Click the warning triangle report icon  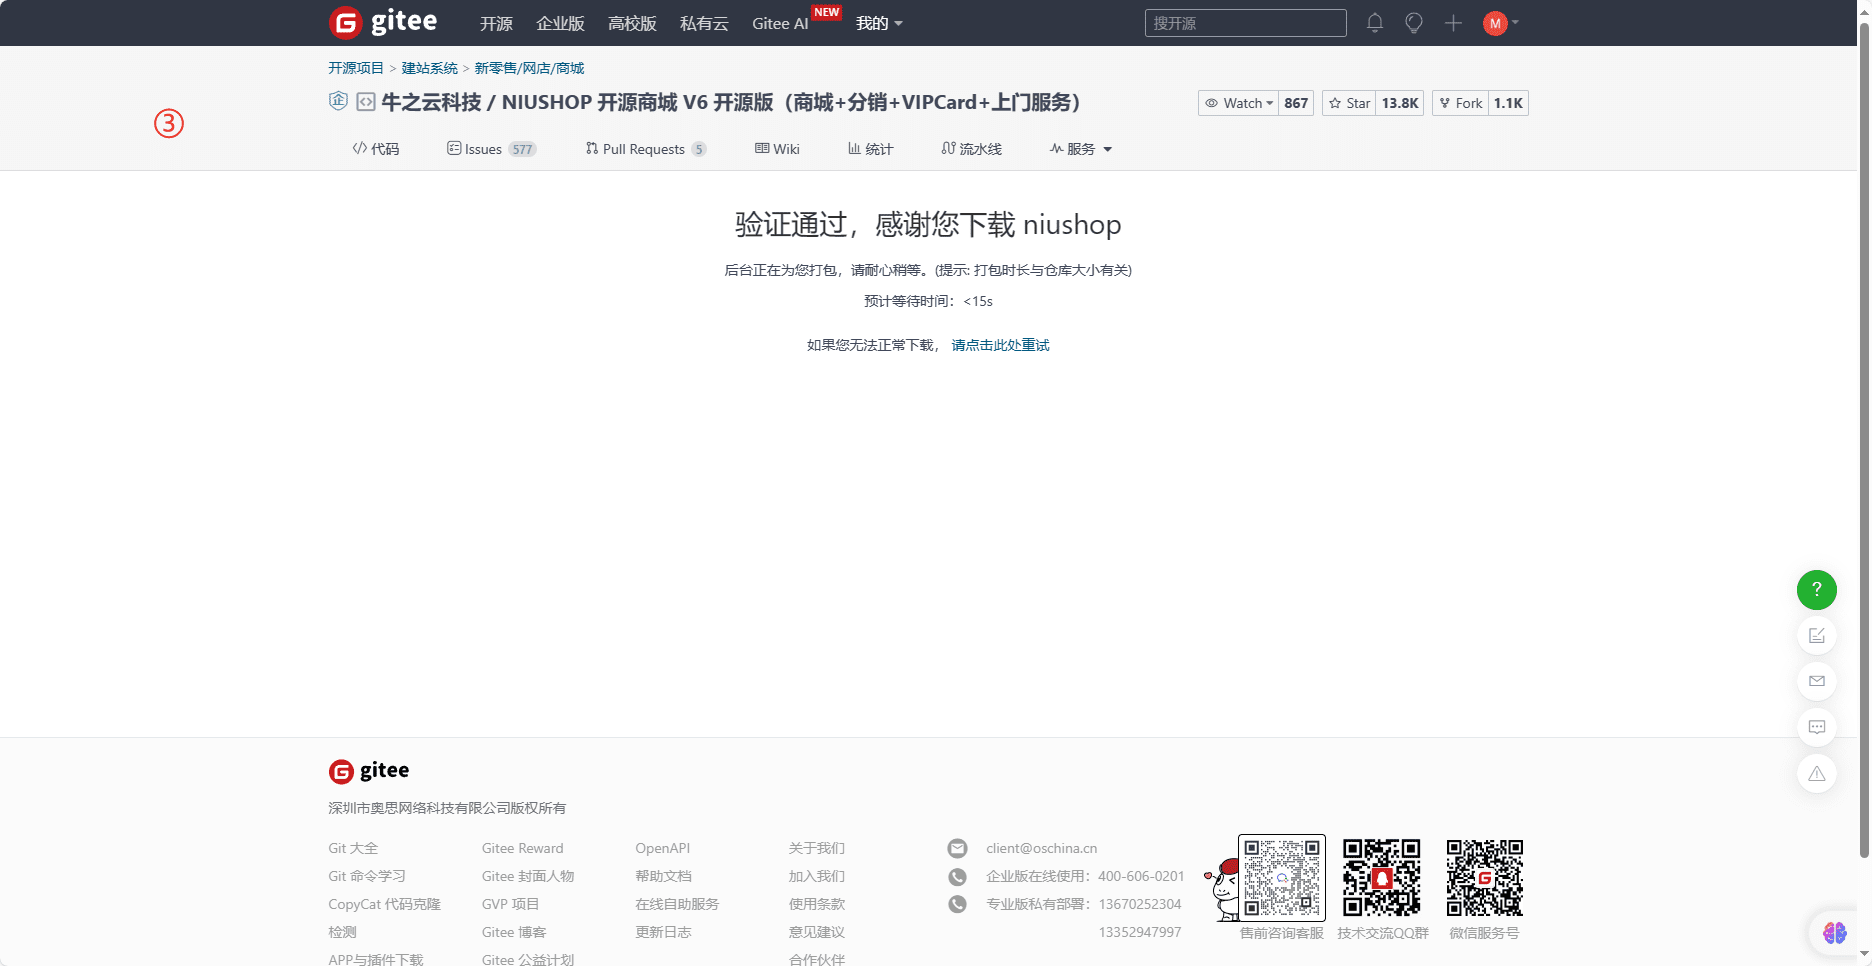tap(1816, 774)
